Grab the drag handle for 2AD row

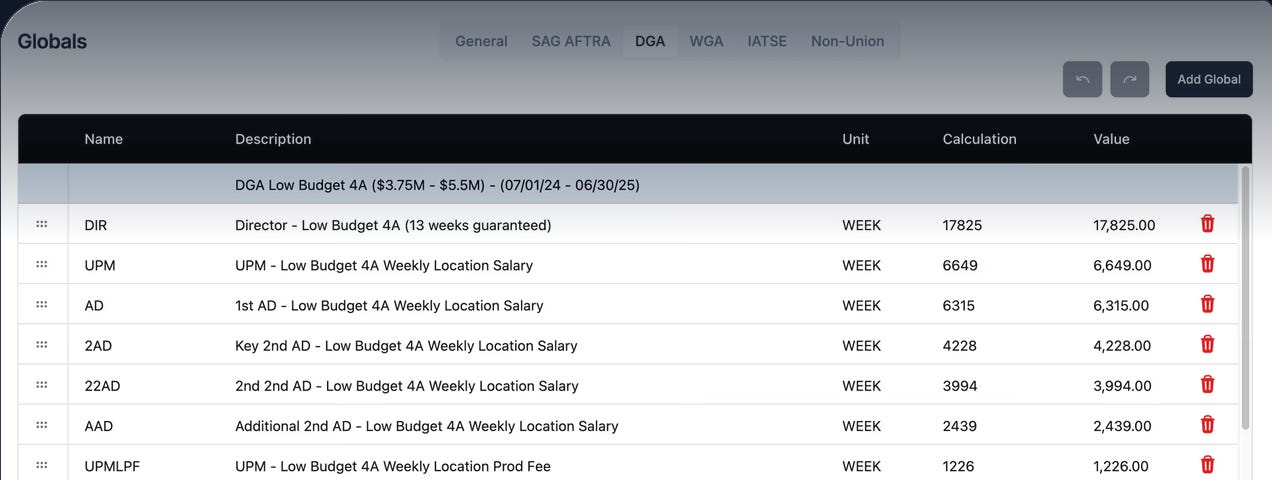(x=42, y=345)
